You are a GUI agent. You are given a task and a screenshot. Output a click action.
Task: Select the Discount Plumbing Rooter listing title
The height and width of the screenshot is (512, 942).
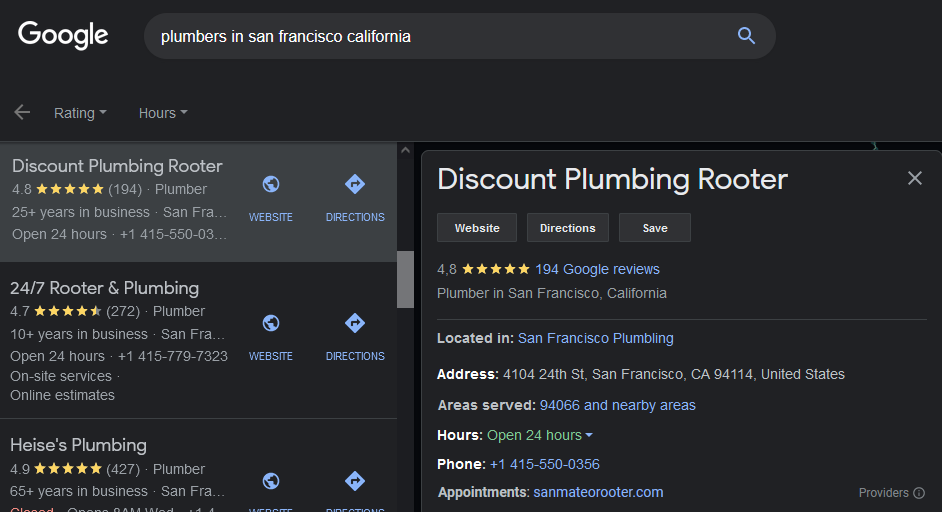117,166
